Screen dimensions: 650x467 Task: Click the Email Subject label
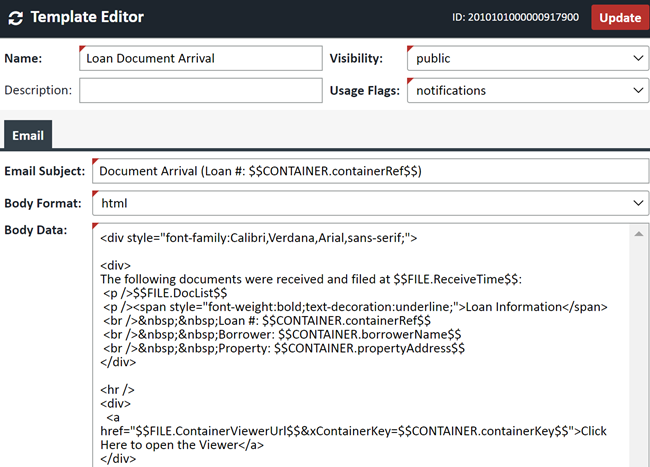tap(44, 171)
